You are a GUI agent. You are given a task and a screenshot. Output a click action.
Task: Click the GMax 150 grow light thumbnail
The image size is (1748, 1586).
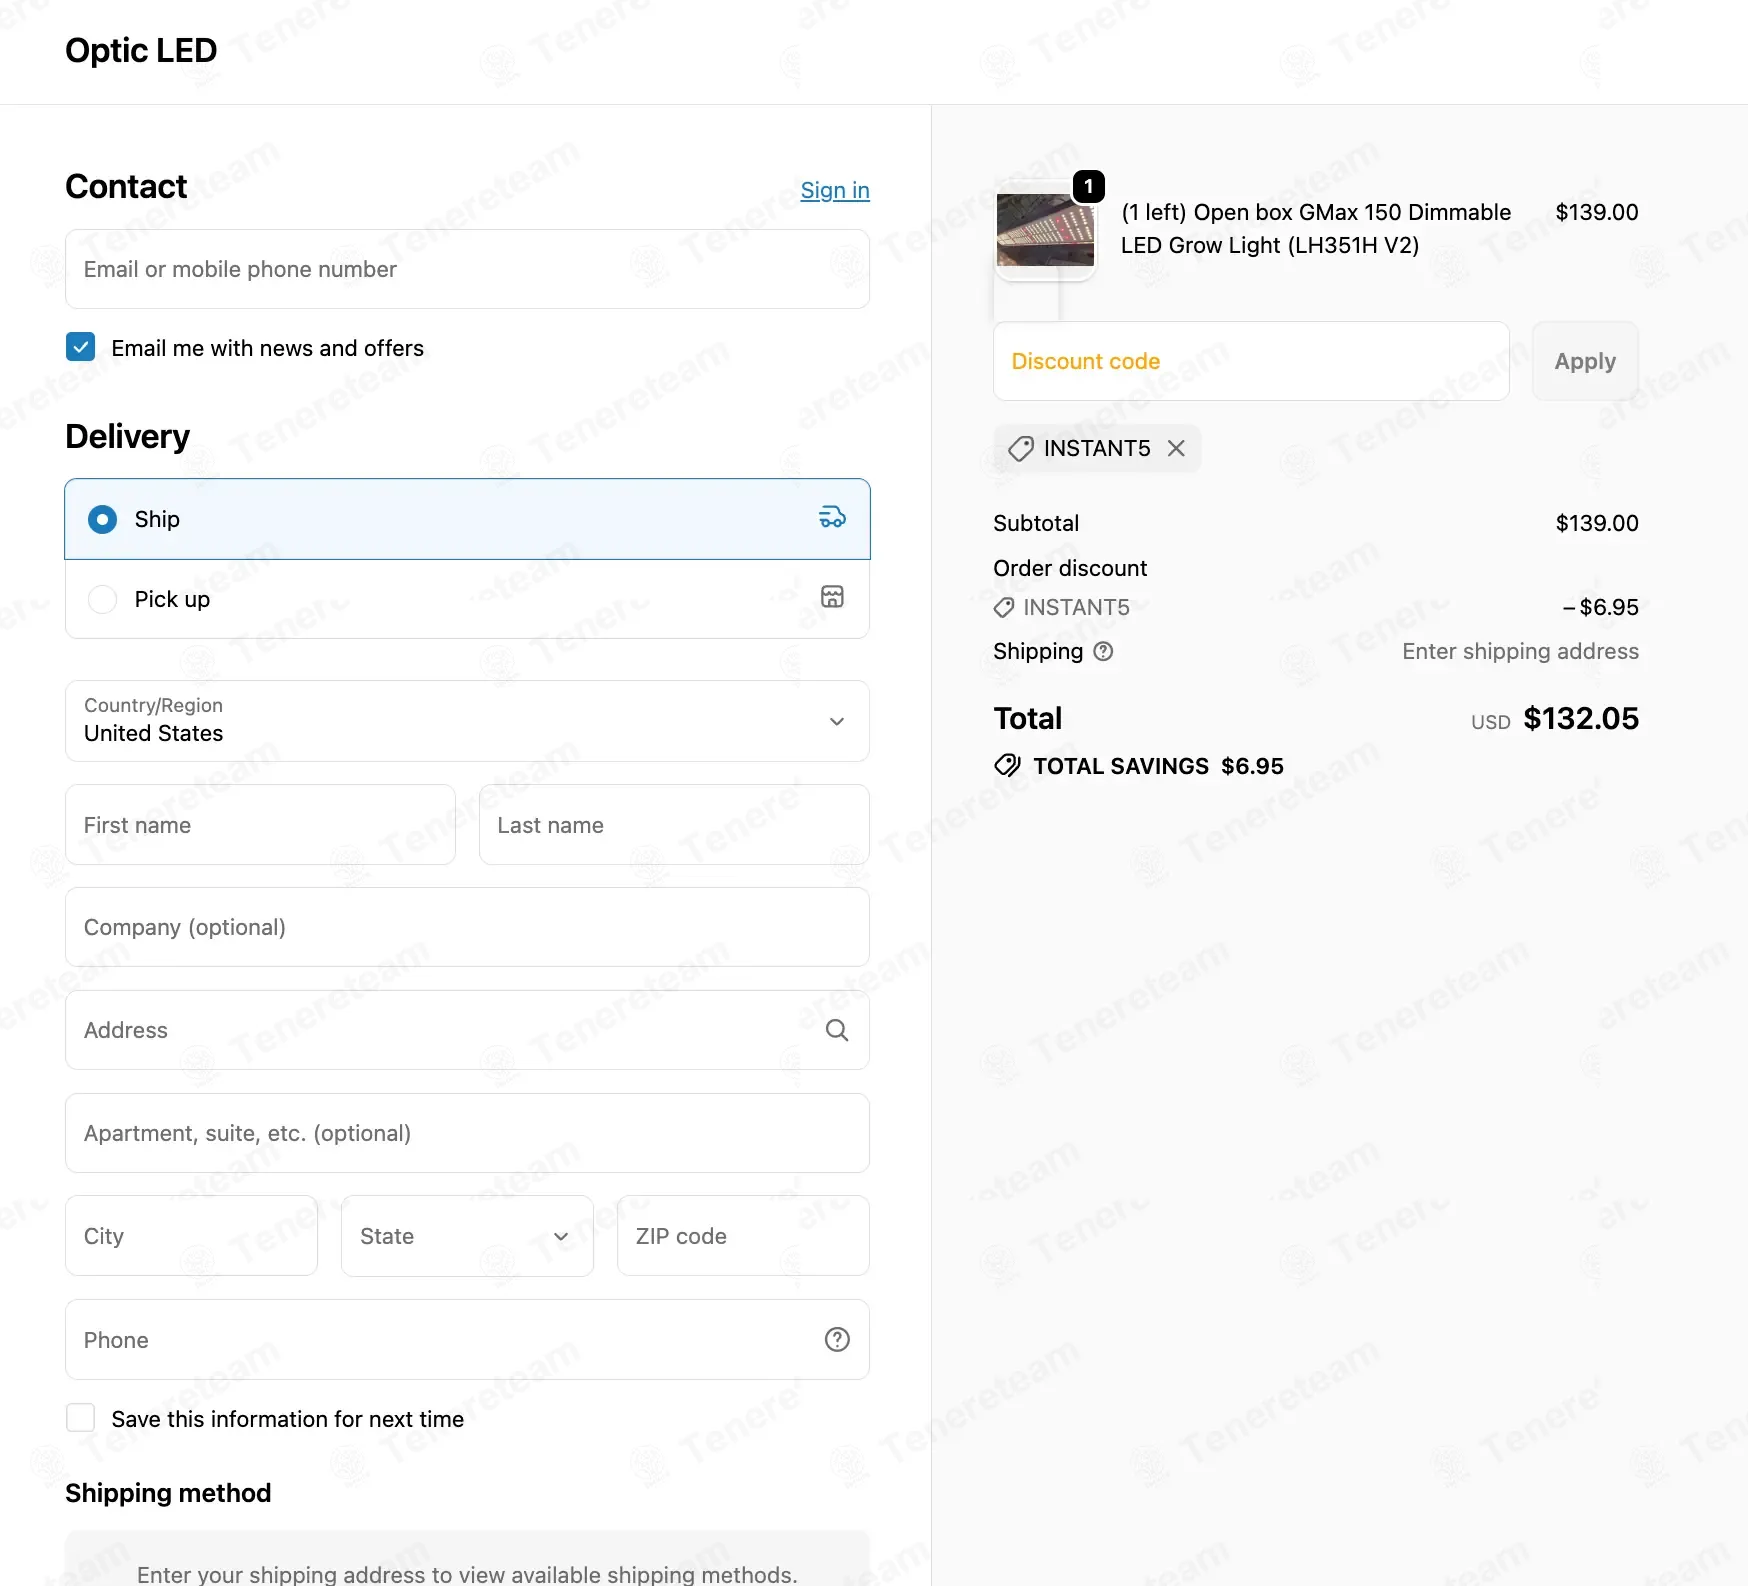pos(1044,231)
